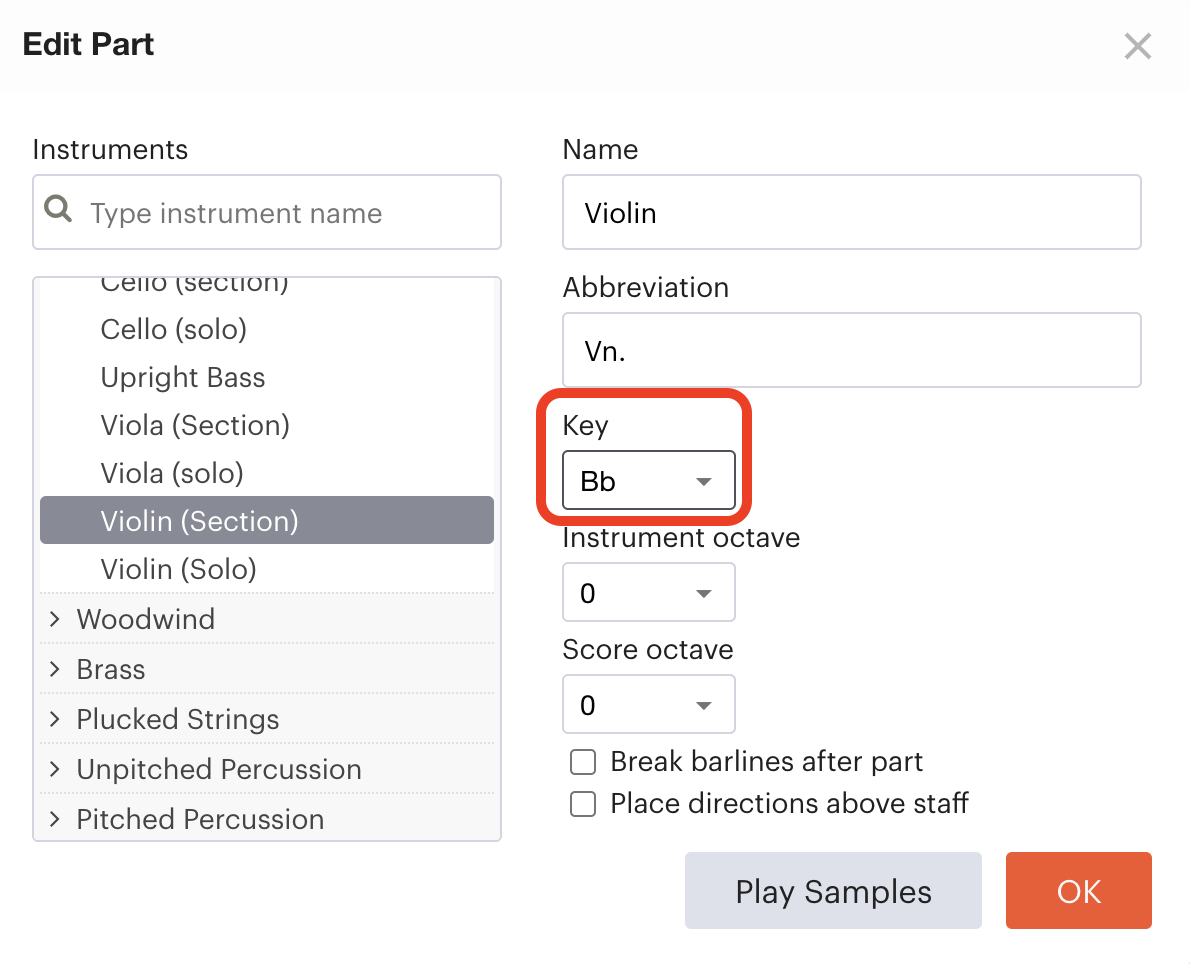Open the Key dropdown showing Bb
1190x964 pixels.
tap(649, 480)
